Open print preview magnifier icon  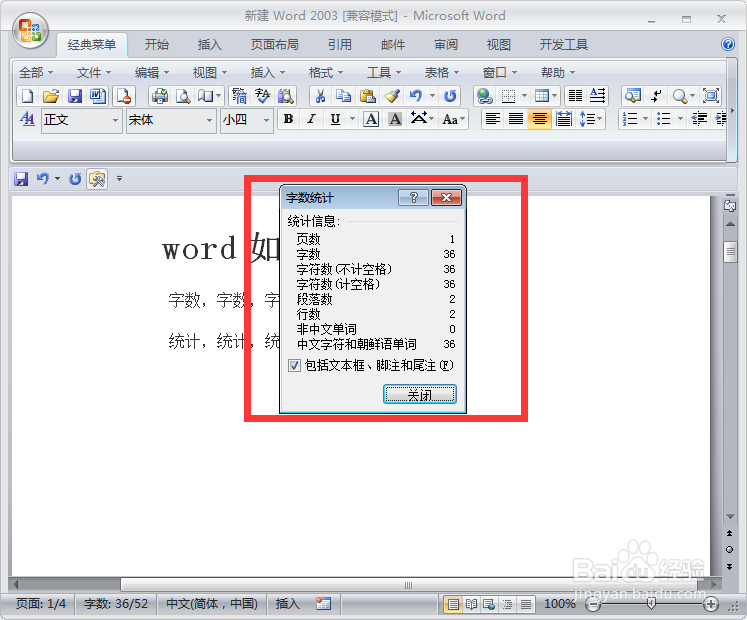(x=183, y=96)
